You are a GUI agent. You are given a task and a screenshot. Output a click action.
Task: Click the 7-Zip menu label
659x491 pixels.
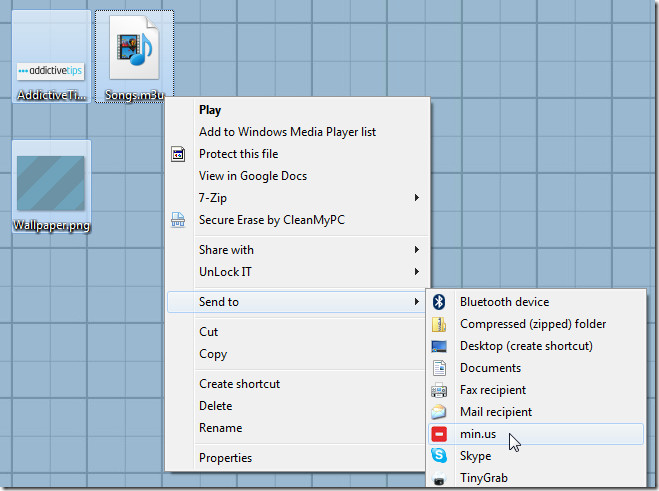(213, 198)
